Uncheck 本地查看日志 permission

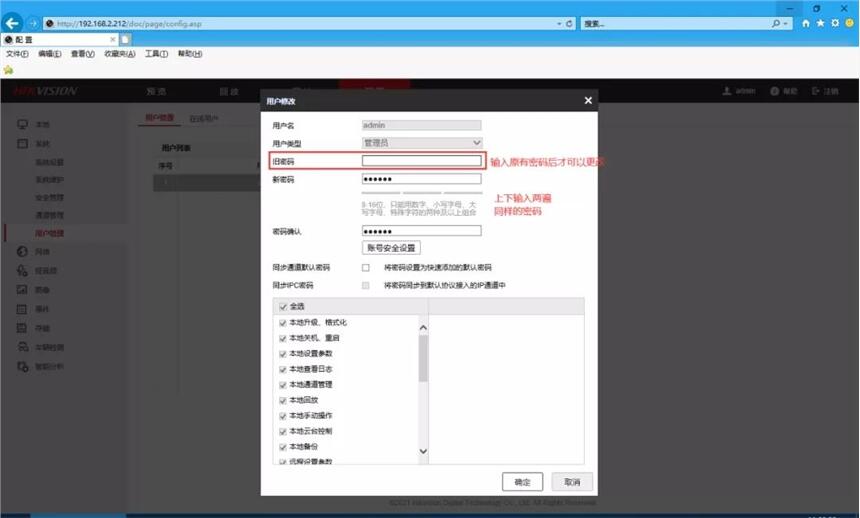point(283,369)
